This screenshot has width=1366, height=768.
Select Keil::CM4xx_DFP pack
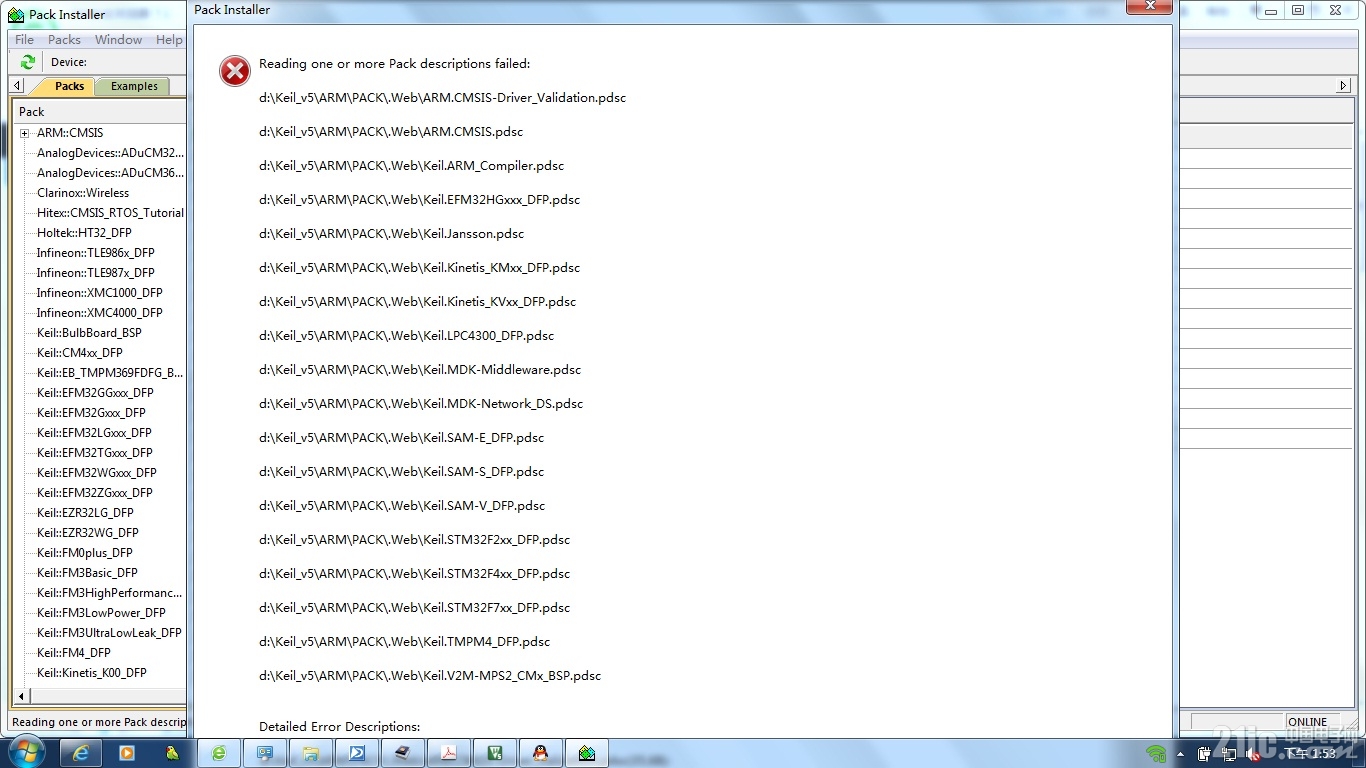point(80,353)
